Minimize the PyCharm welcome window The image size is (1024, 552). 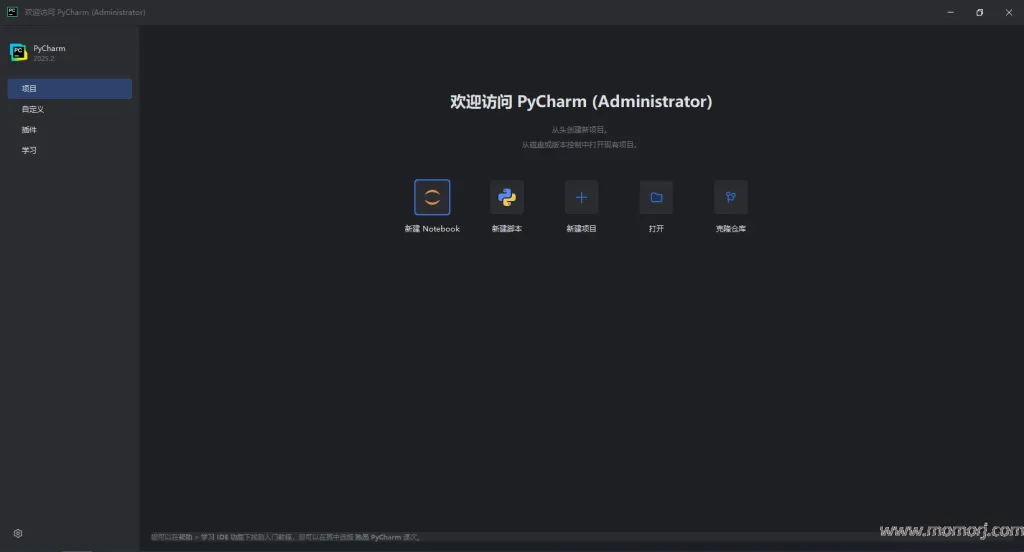(x=950, y=12)
